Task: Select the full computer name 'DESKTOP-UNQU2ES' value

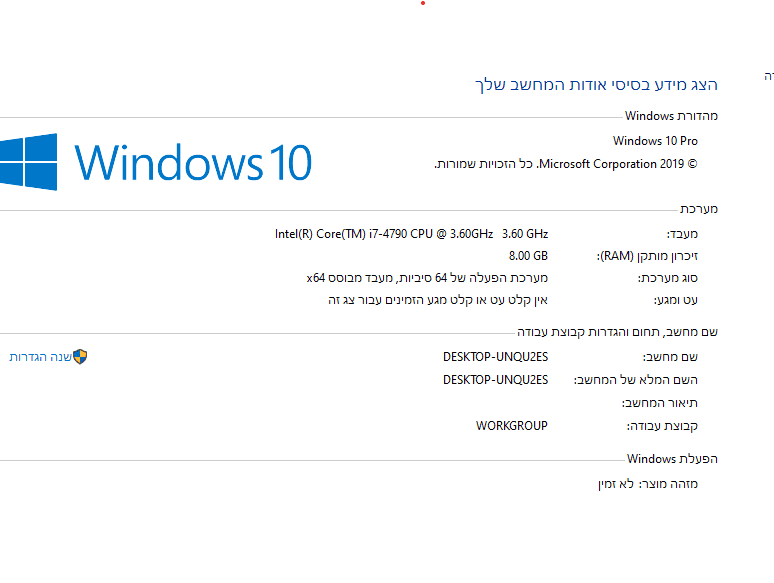Action: click(x=495, y=380)
